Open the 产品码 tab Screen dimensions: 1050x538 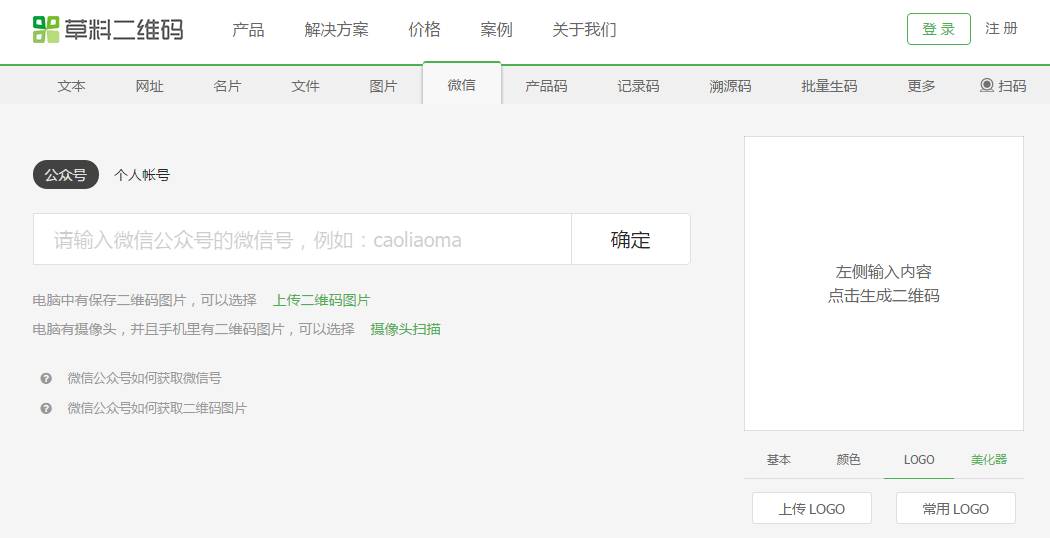546,86
